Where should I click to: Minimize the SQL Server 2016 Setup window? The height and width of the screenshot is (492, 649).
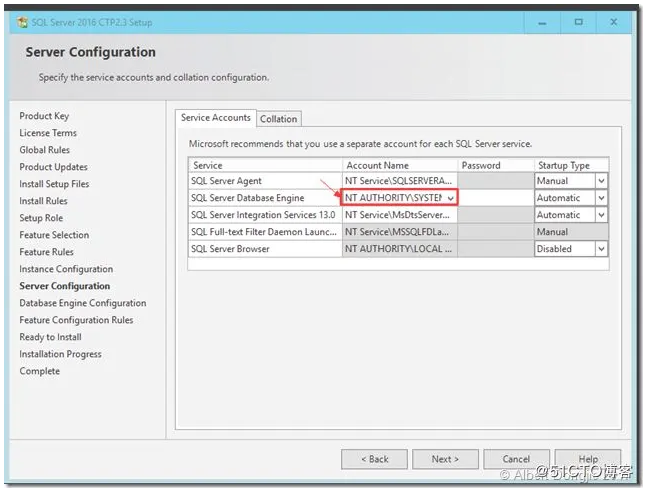(x=542, y=23)
